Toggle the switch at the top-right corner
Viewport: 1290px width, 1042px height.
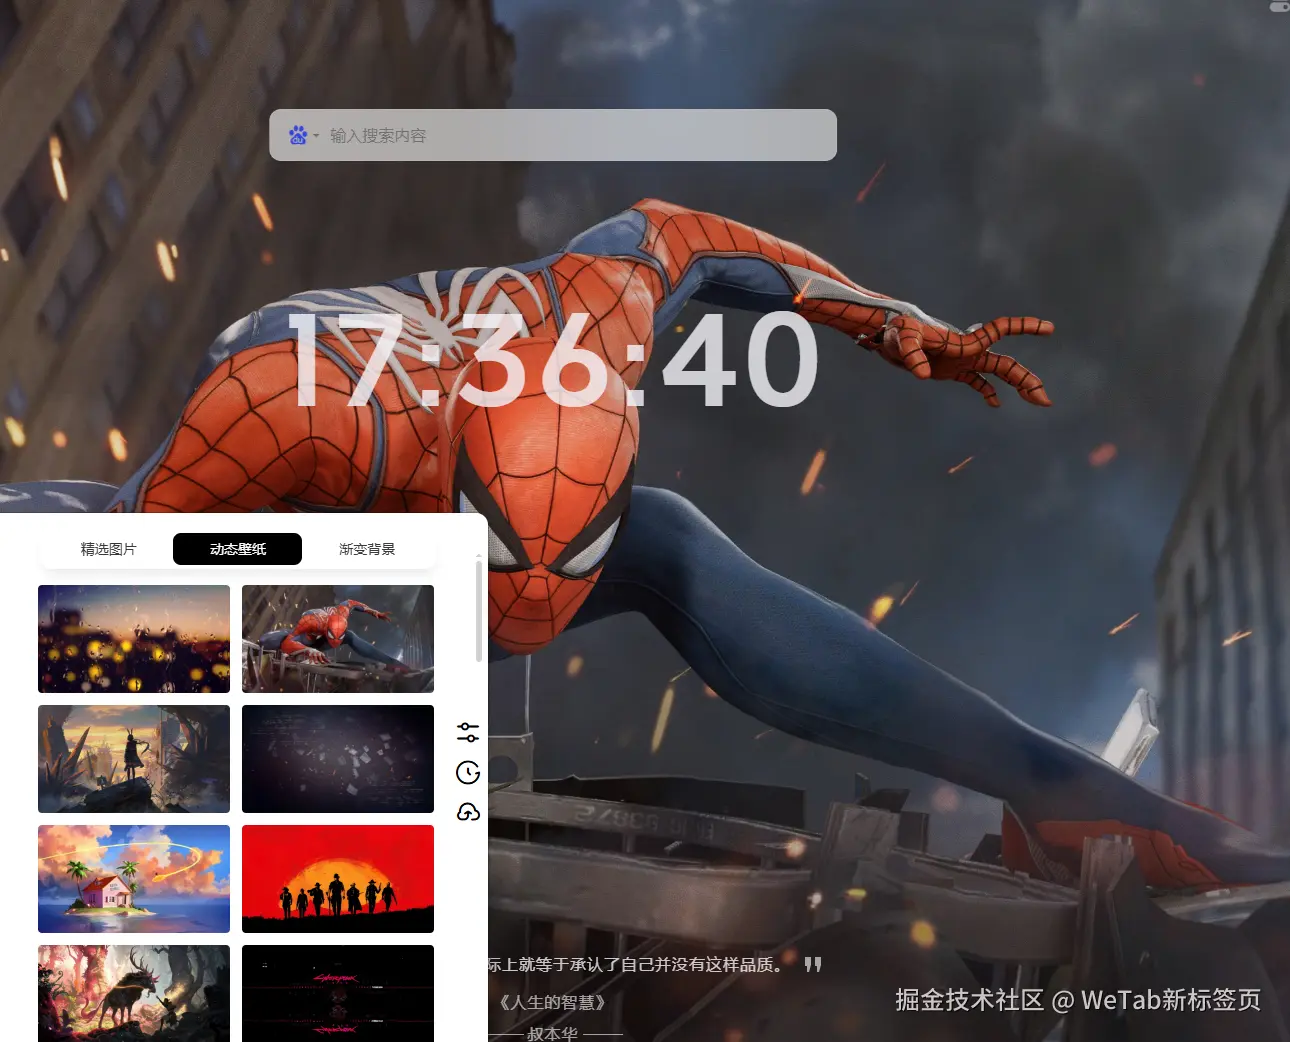(x=1279, y=6)
